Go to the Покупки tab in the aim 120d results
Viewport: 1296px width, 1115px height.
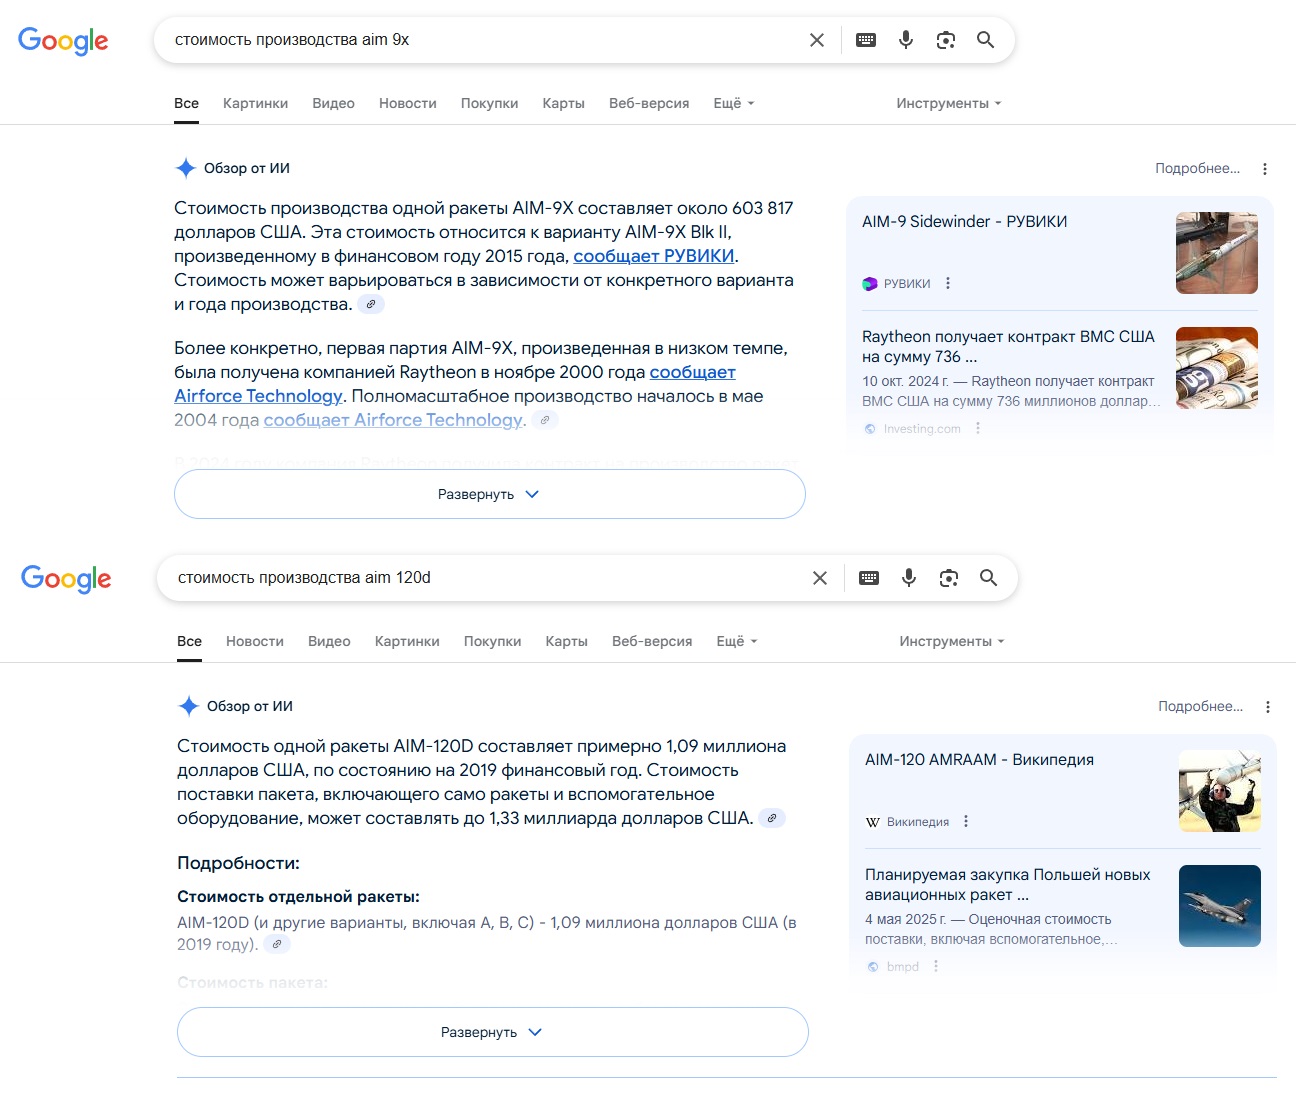493,641
